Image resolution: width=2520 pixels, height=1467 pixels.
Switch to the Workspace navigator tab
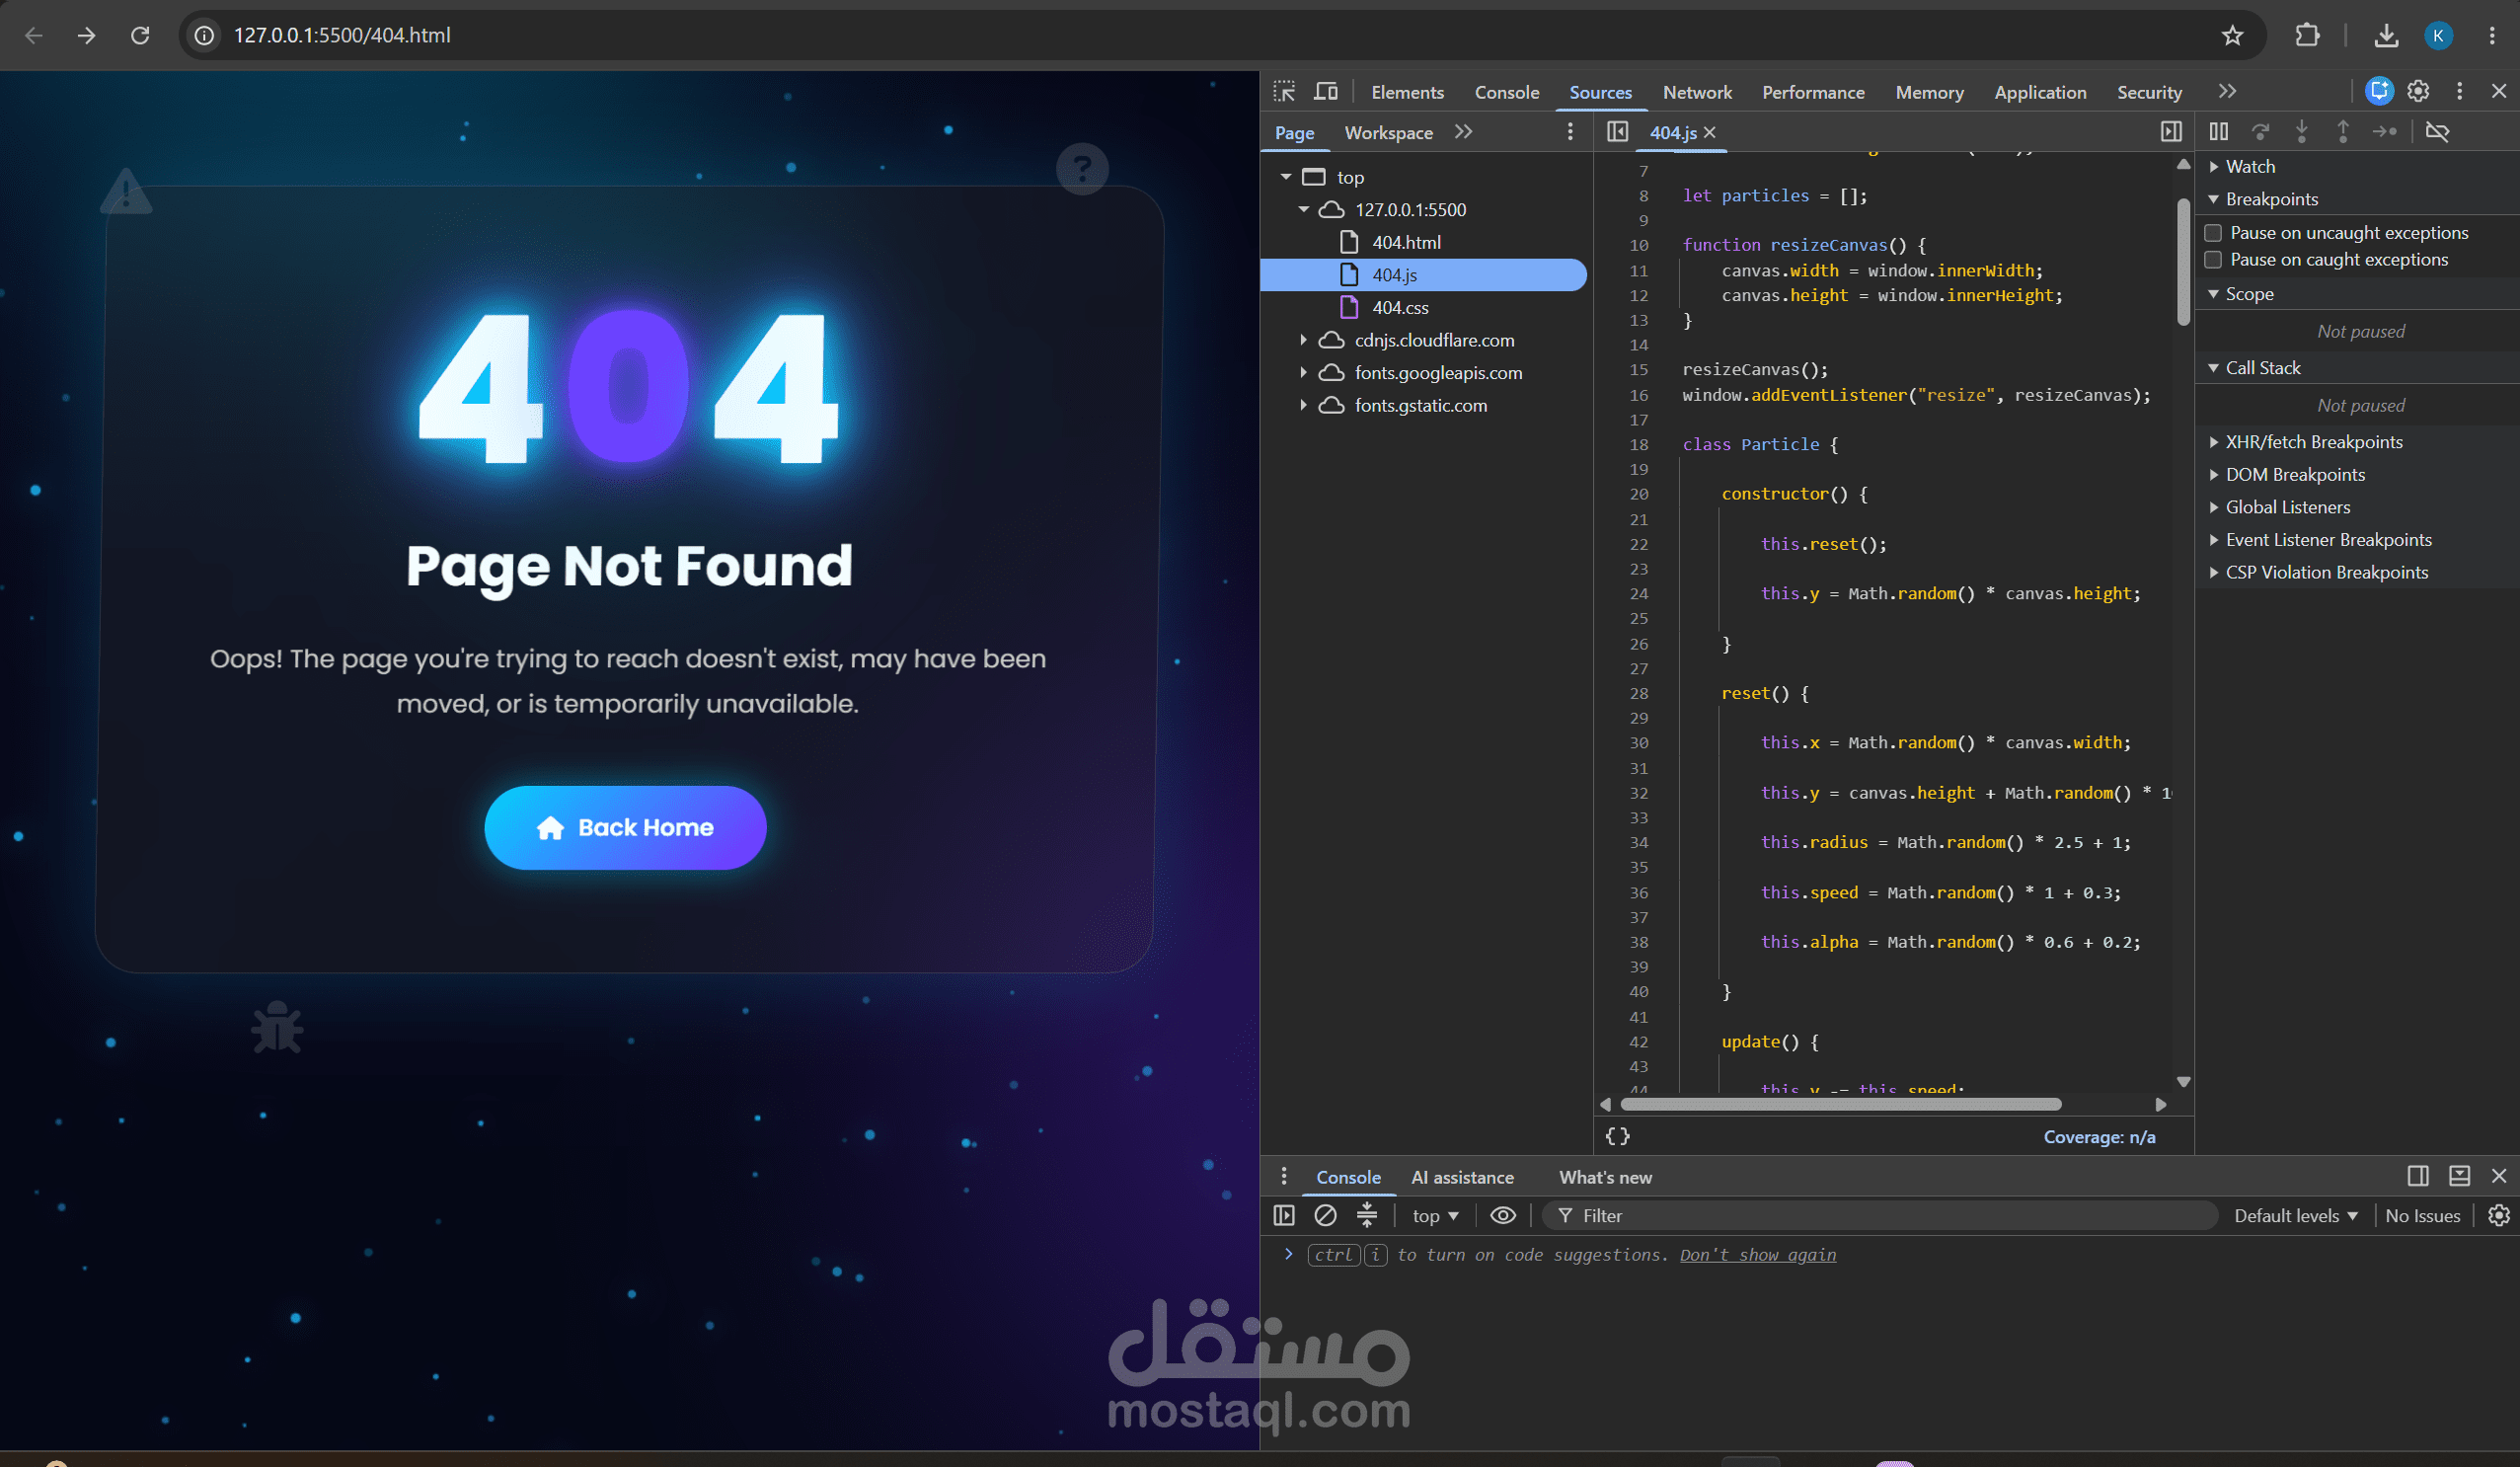(1388, 133)
